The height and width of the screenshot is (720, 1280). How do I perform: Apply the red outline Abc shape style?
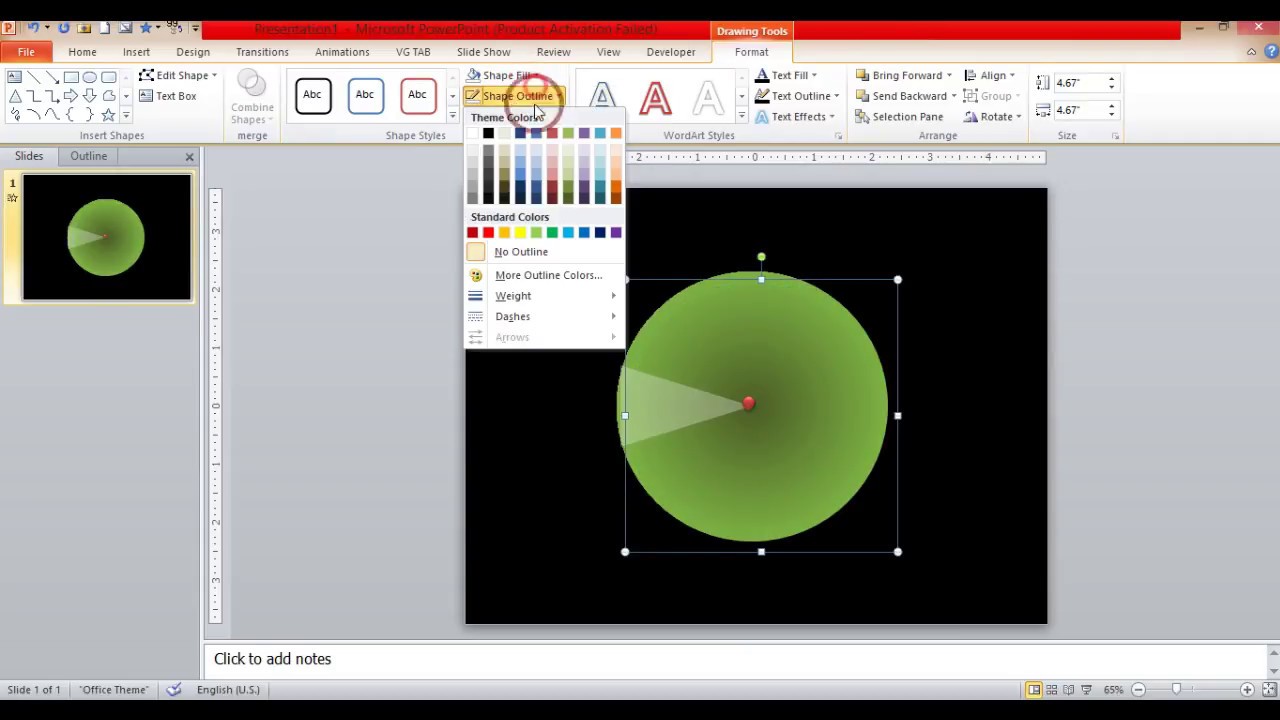(417, 96)
